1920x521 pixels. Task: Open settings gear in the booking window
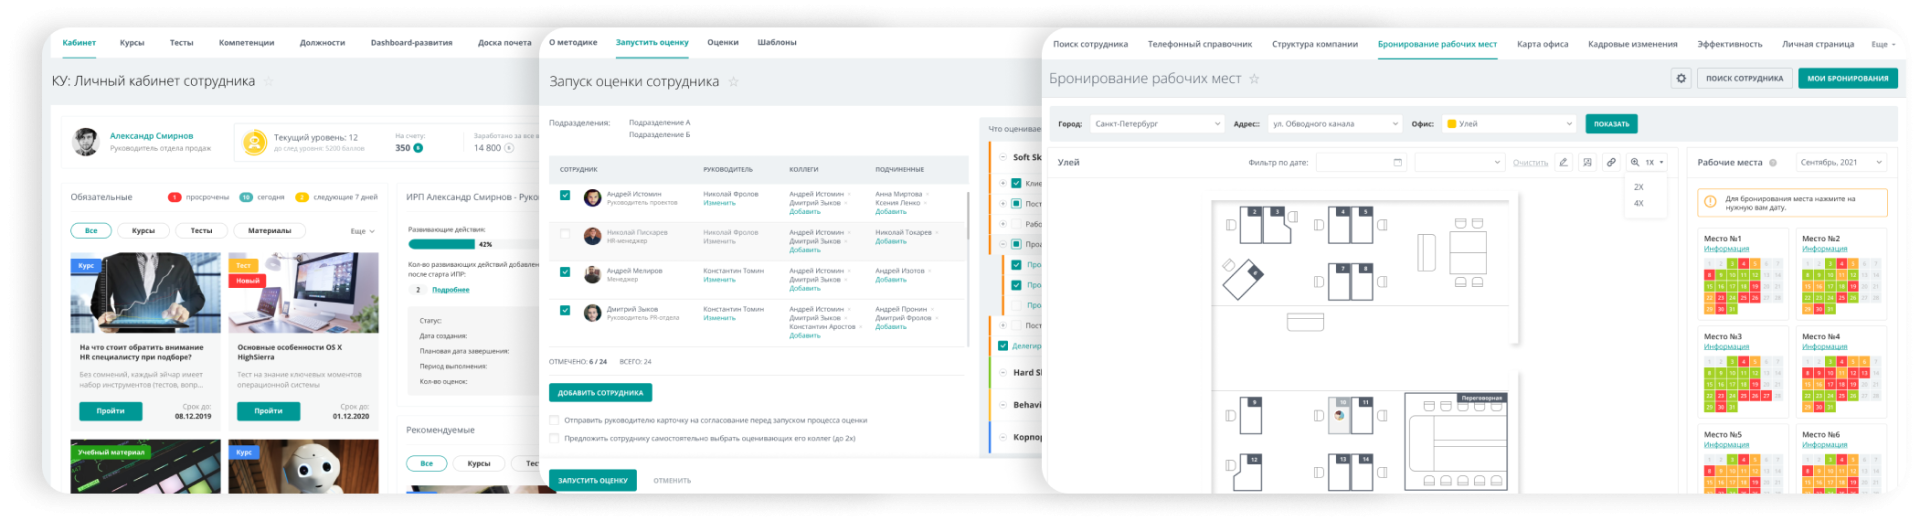[1681, 78]
